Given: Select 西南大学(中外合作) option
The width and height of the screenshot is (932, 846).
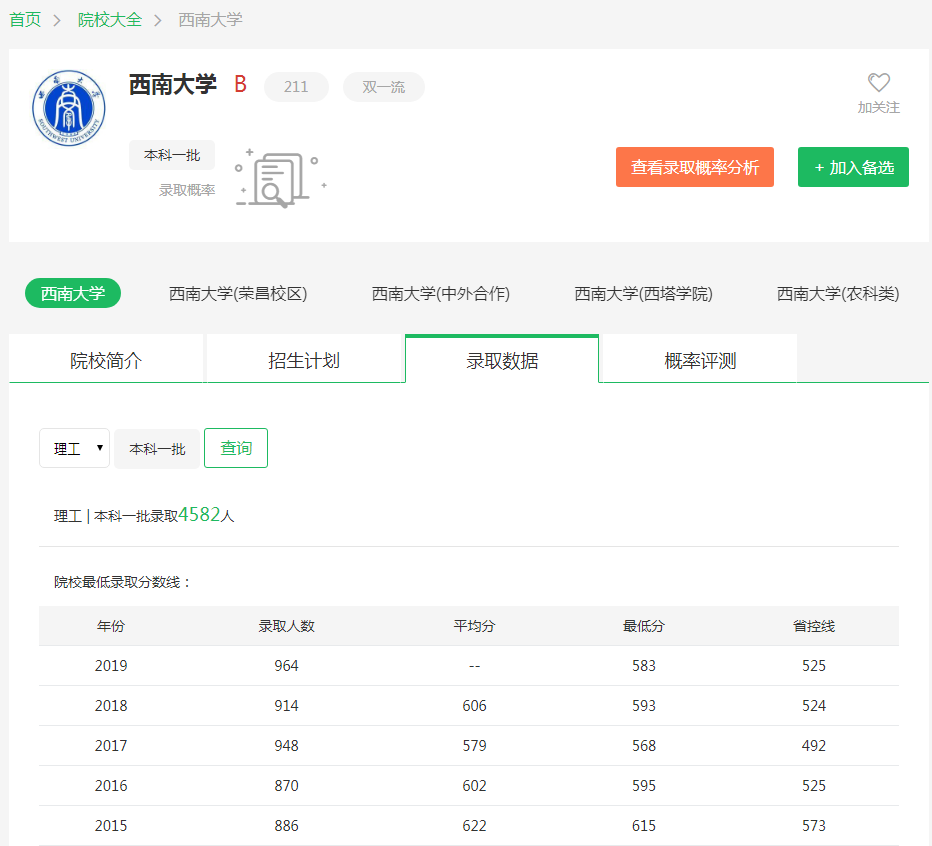Looking at the screenshot, I should coord(440,294).
